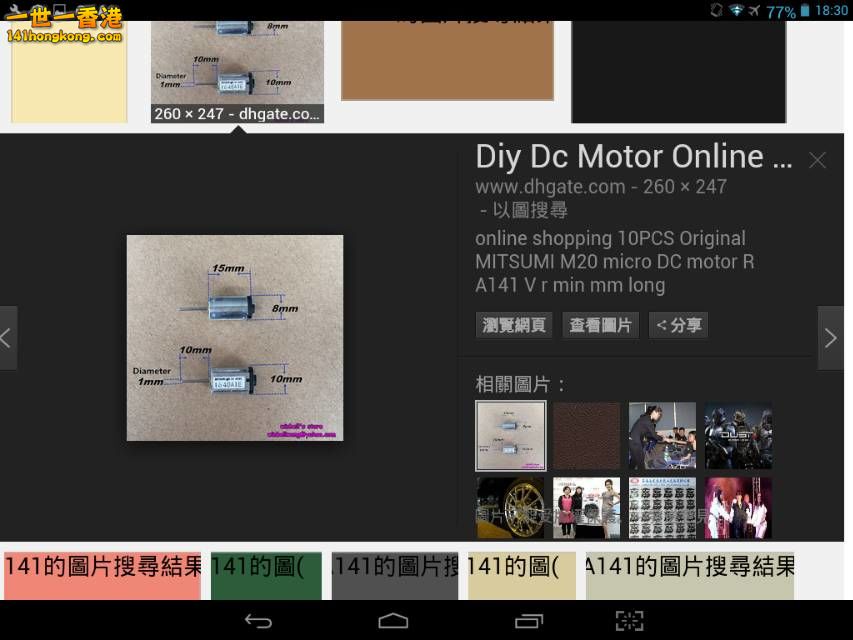
Task: Select the stage performers related thumbnail
Action: (x=738, y=508)
